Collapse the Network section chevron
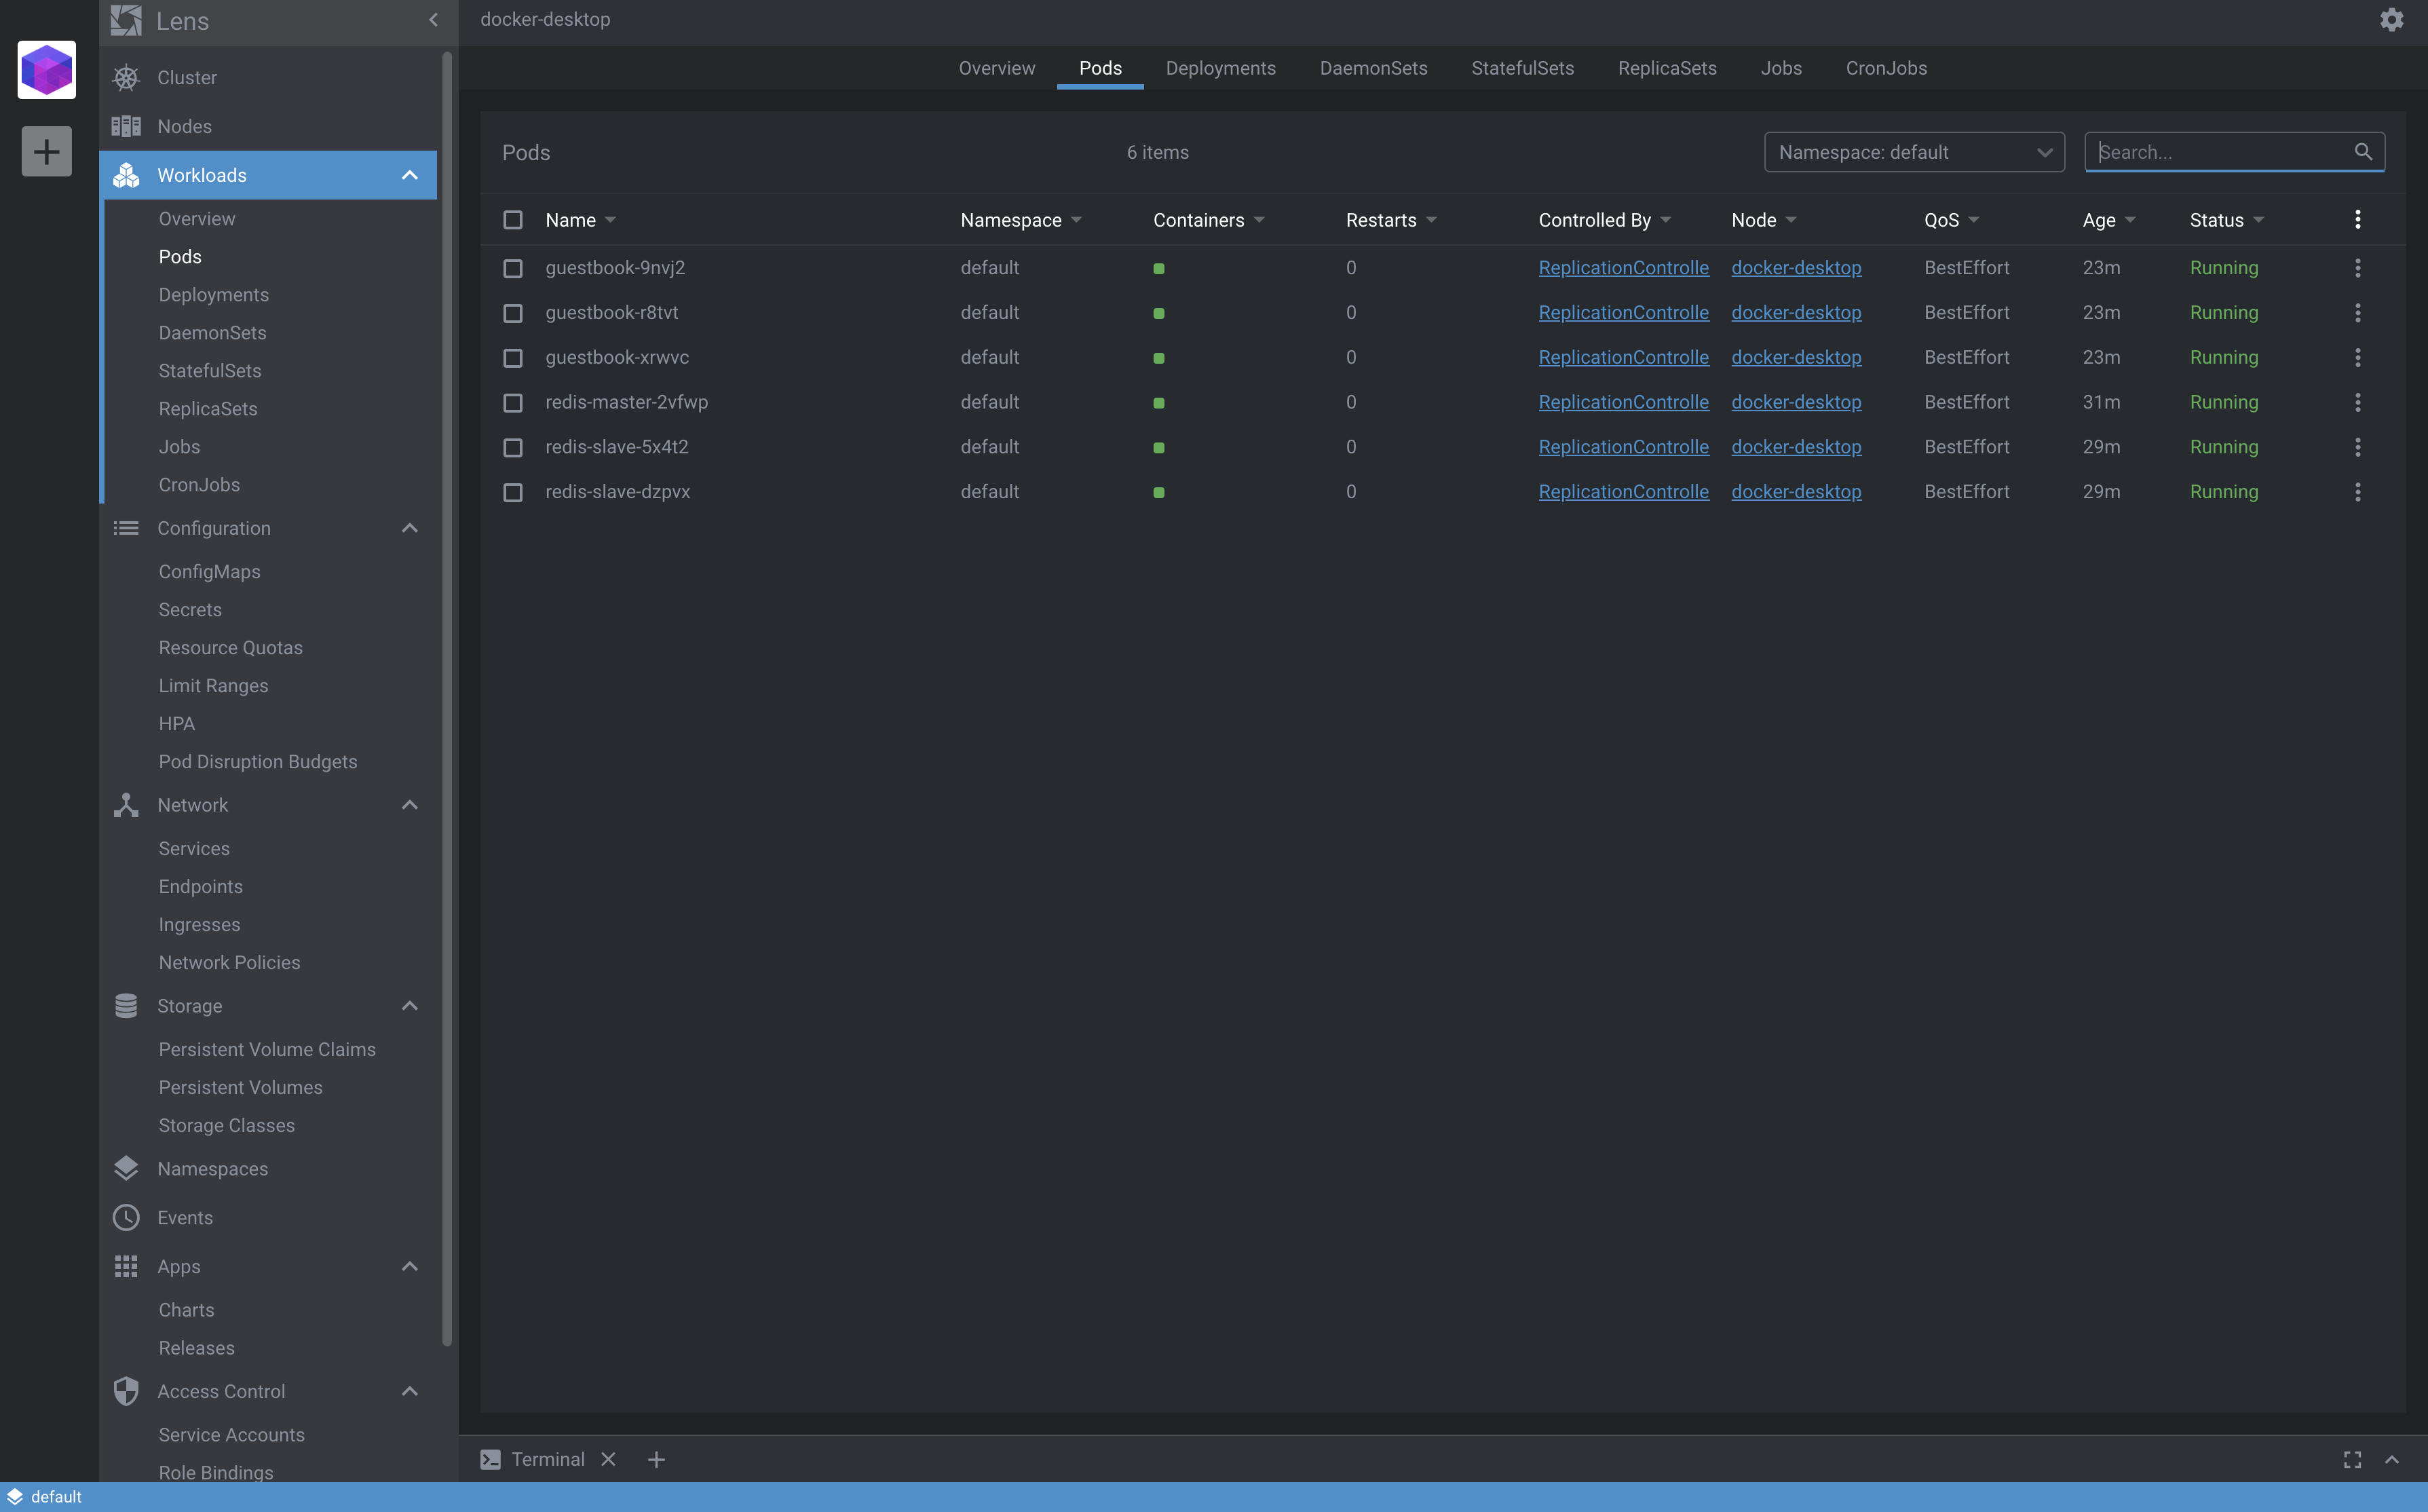2428x1512 pixels. [x=410, y=805]
